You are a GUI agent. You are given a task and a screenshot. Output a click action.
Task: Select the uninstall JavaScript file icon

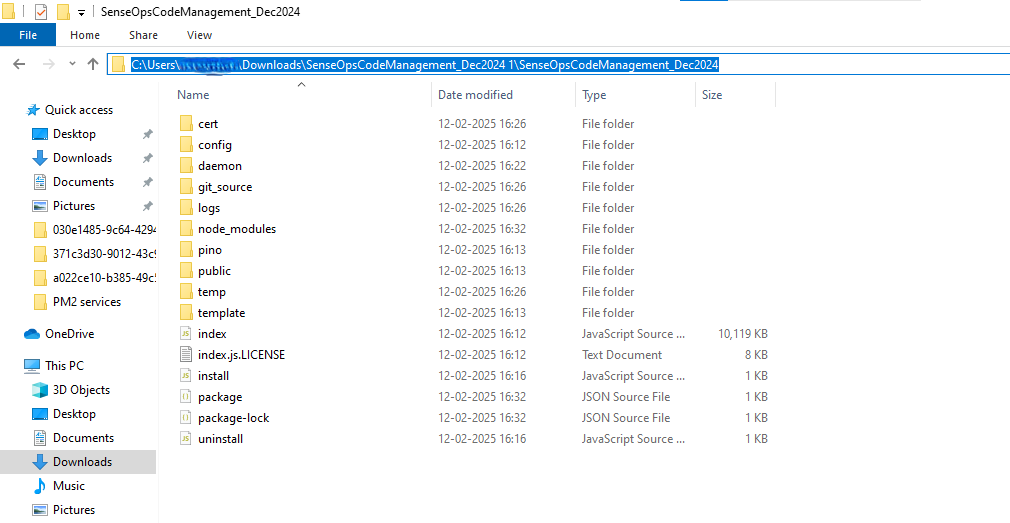click(186, 439)
